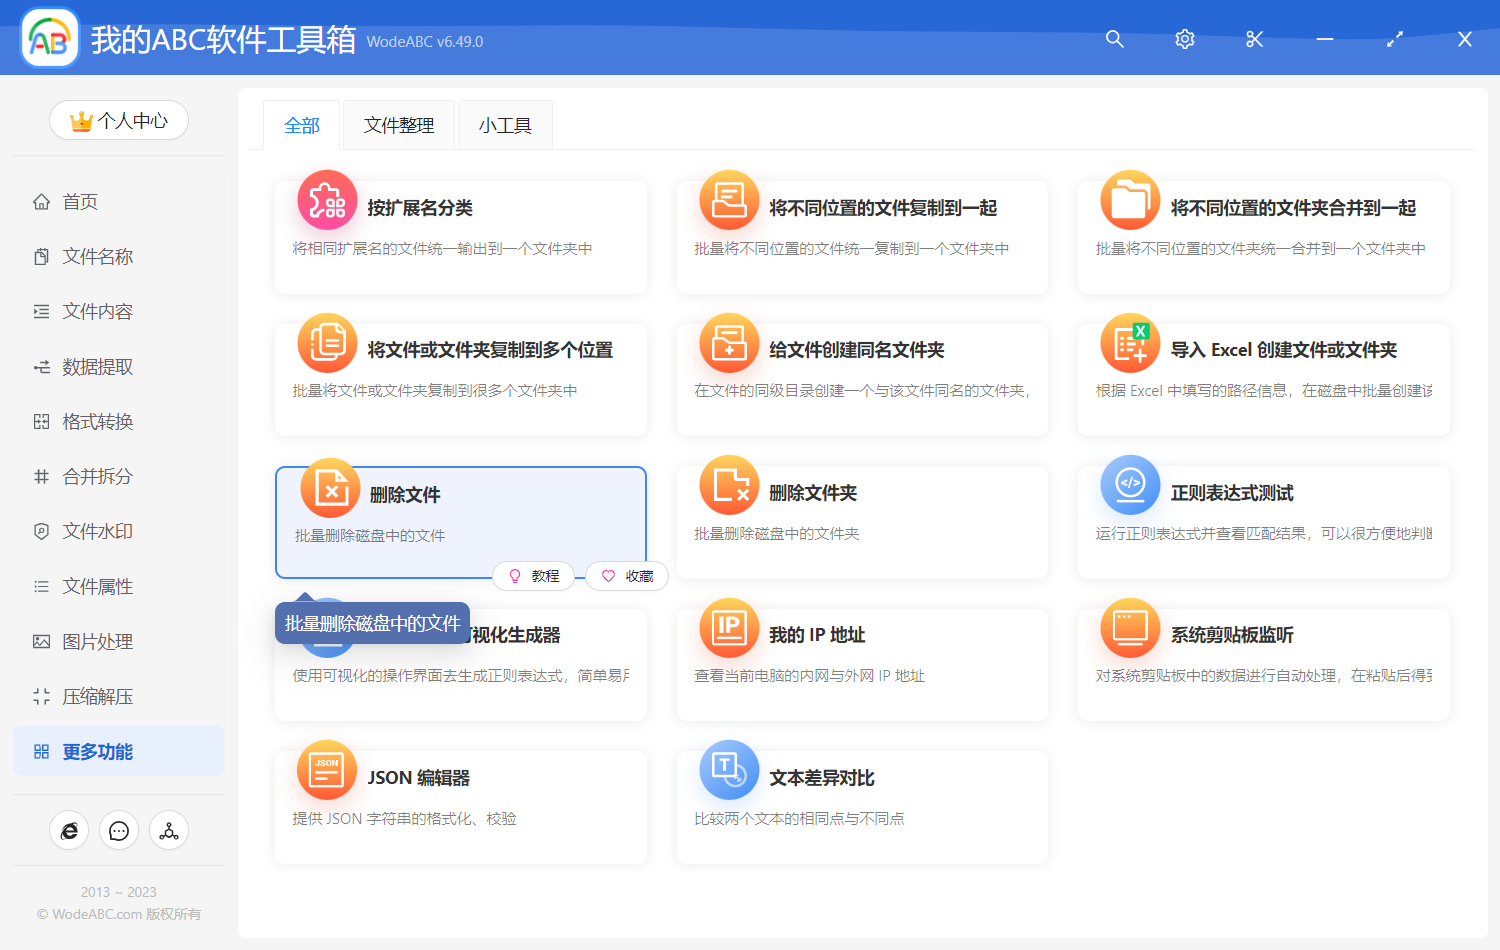Click the search icon in the title bar
Image resolution: width=1500 pixels, height=950 pixels.
[x=1114, y=39]
